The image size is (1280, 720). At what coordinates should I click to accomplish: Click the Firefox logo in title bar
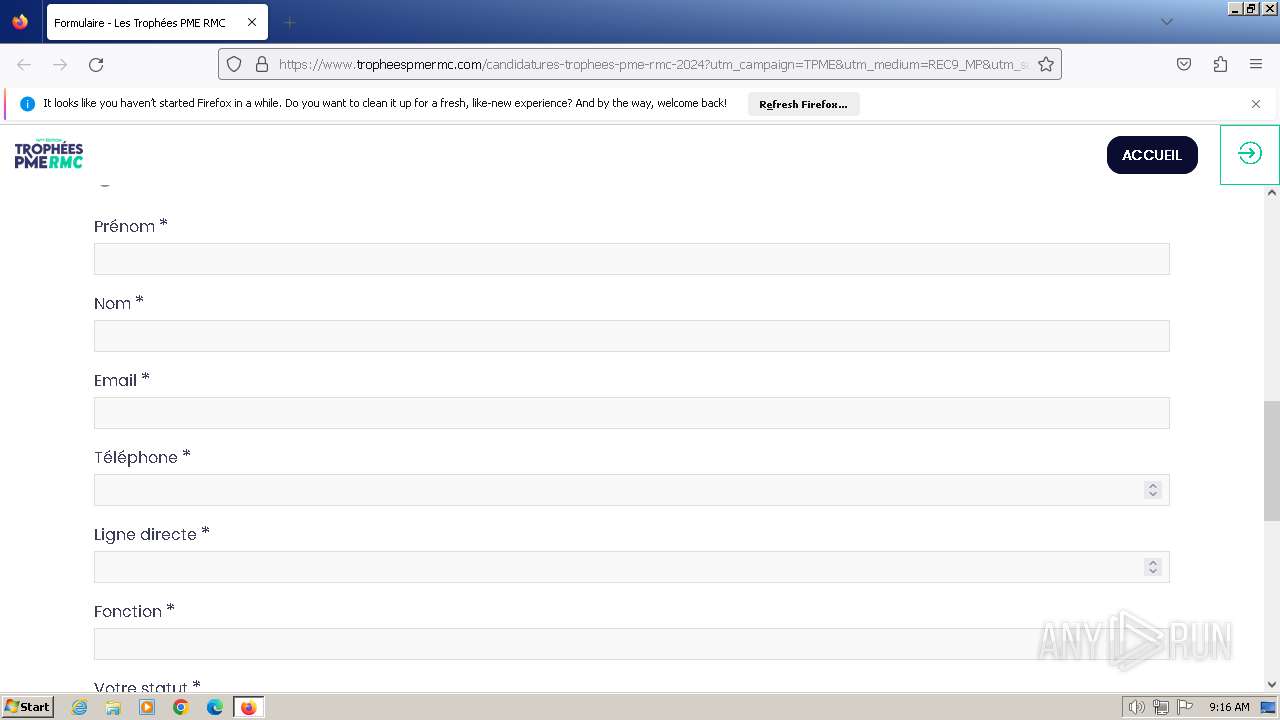[x=20, y=22]
